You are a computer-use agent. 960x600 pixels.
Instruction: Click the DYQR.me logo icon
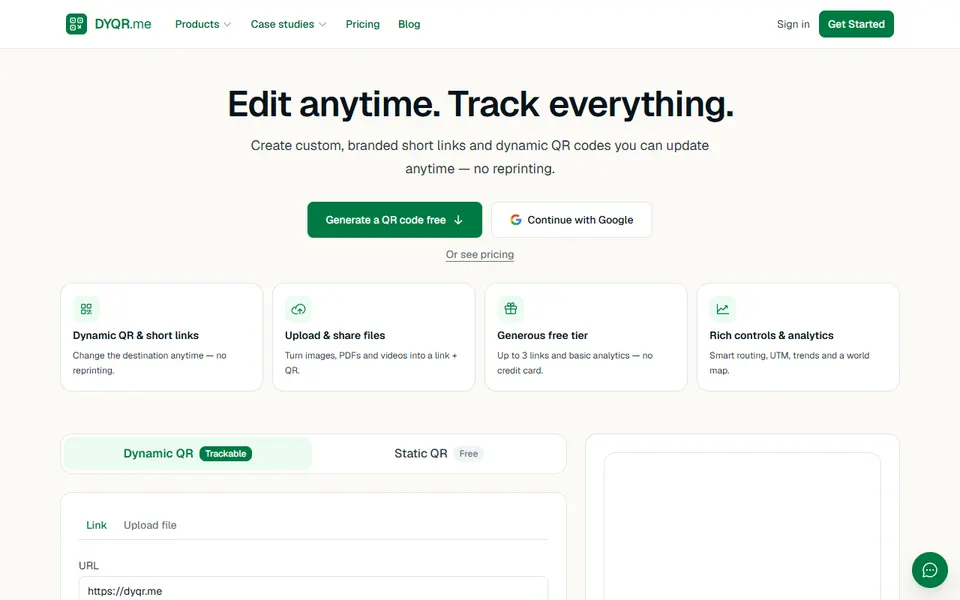tap(77, 24)
